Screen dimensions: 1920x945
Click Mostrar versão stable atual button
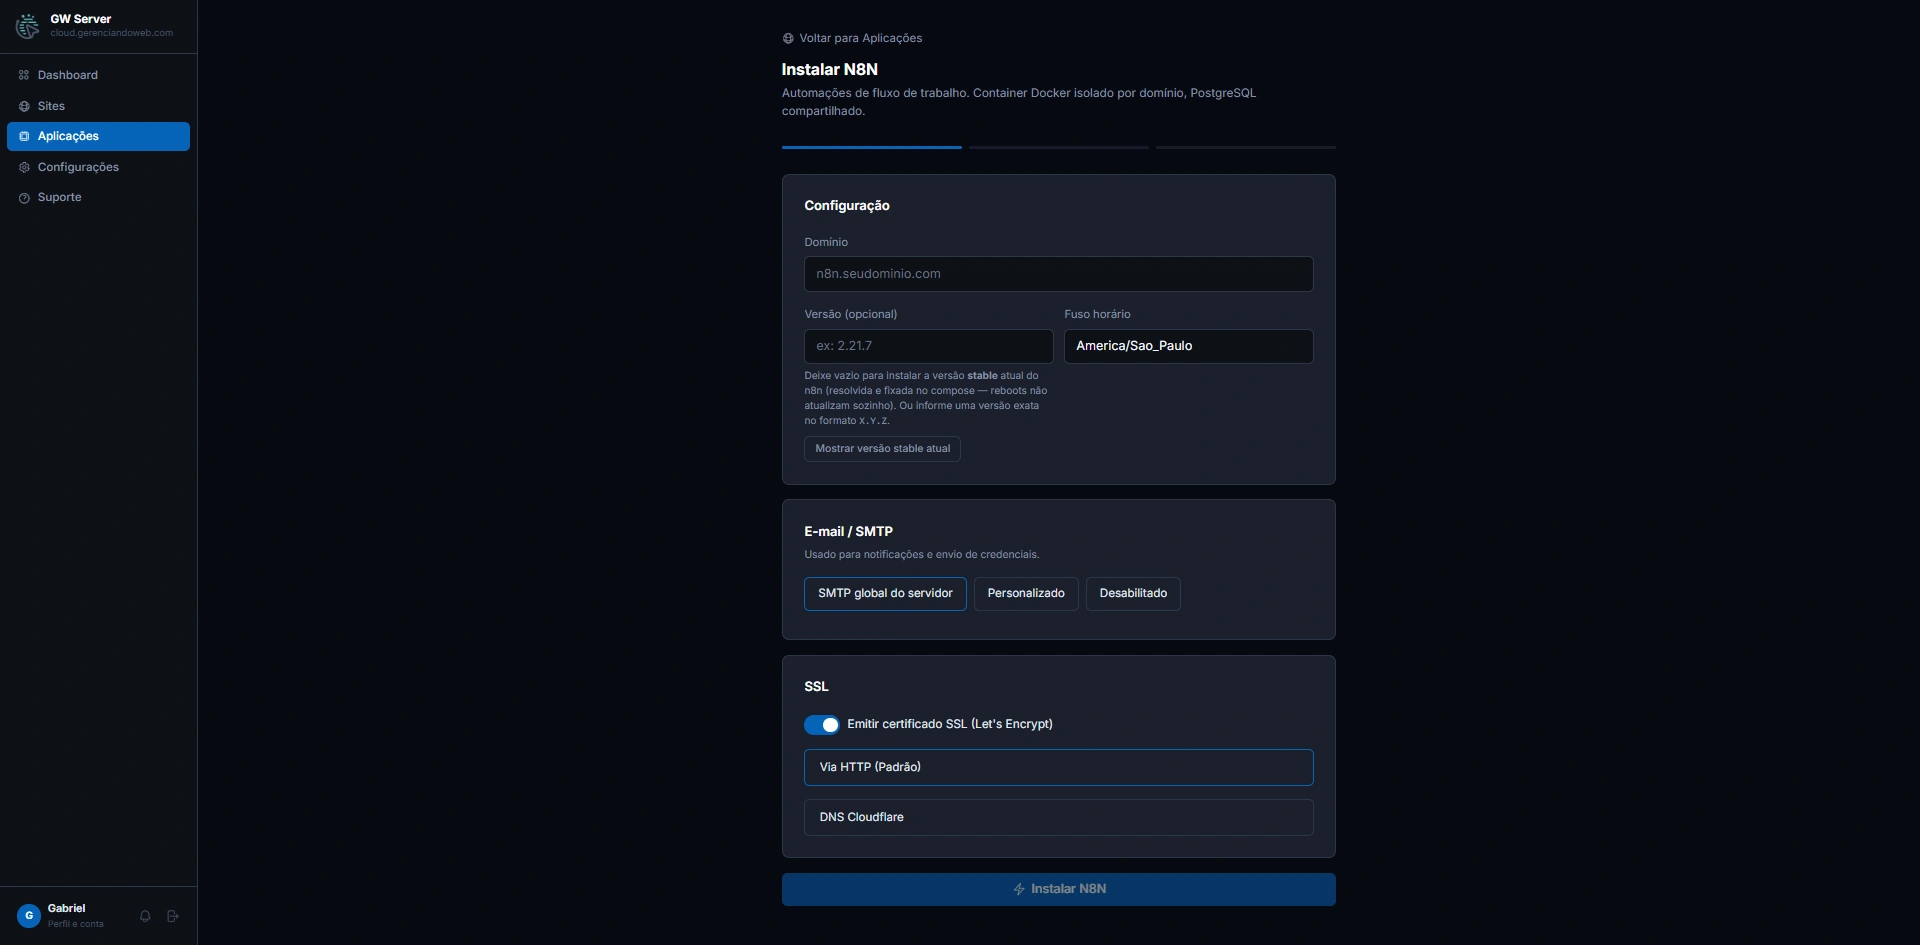coord(882,449)
